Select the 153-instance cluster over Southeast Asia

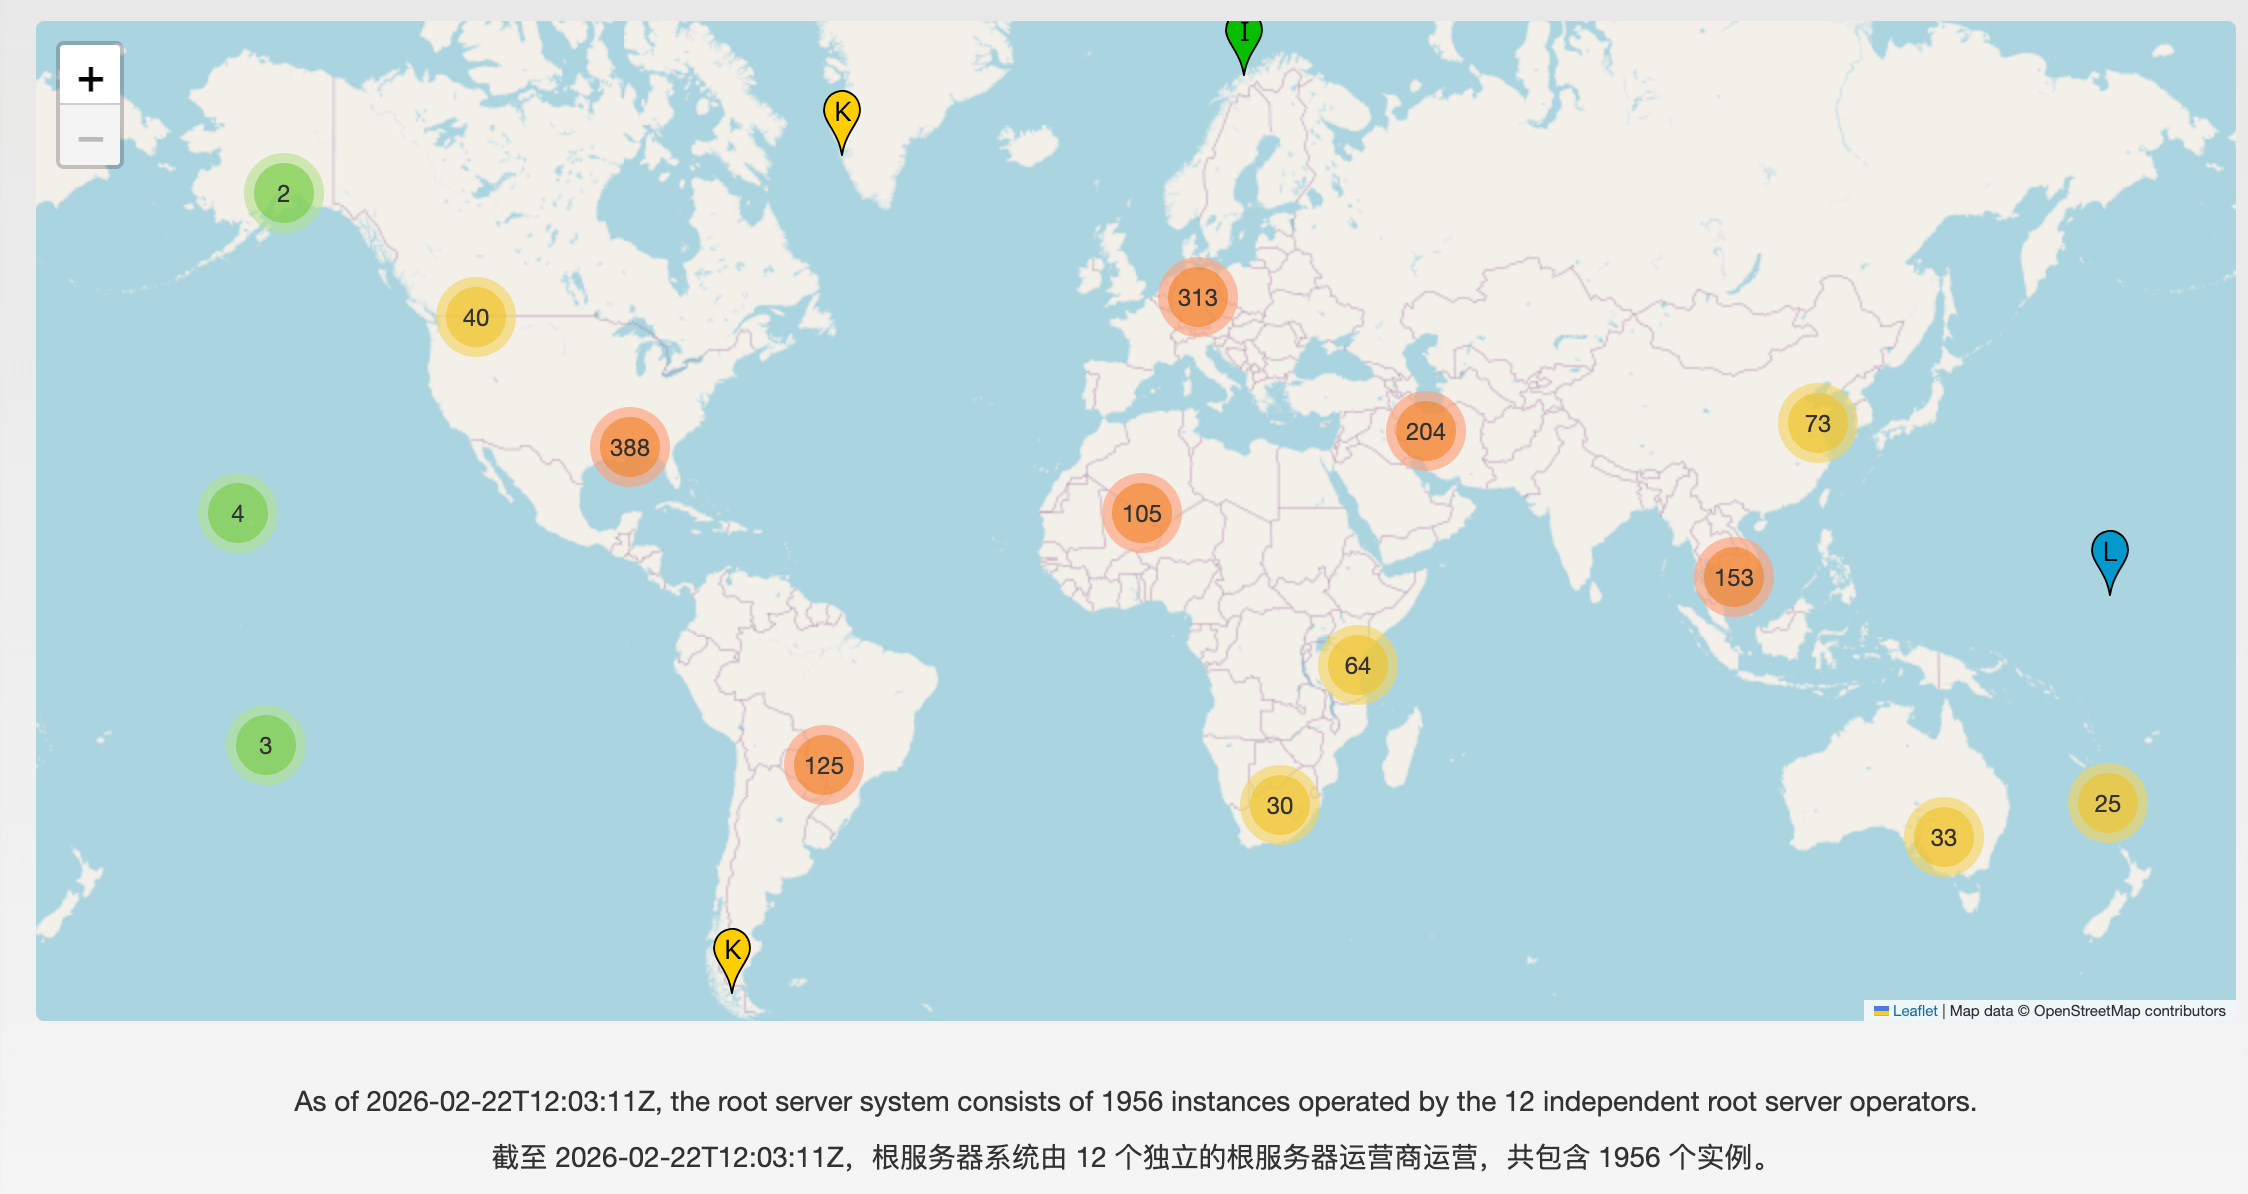(1733, 577)
